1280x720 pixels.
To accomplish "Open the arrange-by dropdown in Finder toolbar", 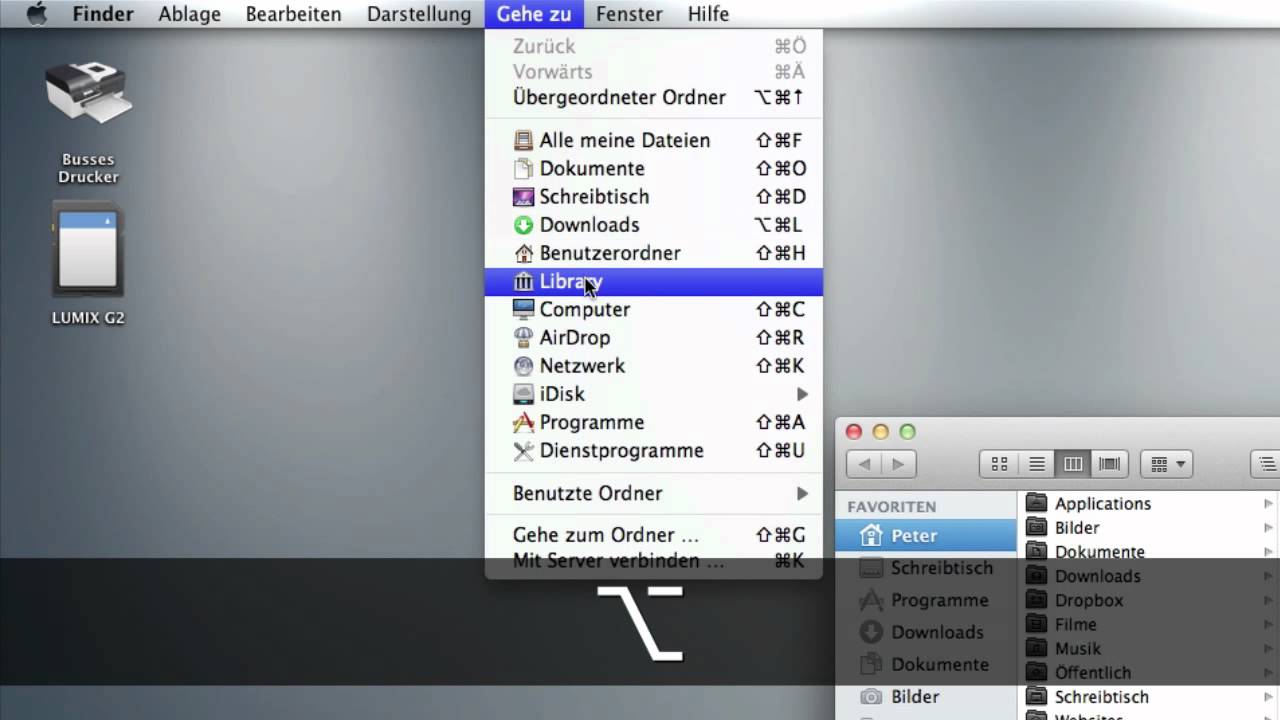I will click(x=1167, y=464).
